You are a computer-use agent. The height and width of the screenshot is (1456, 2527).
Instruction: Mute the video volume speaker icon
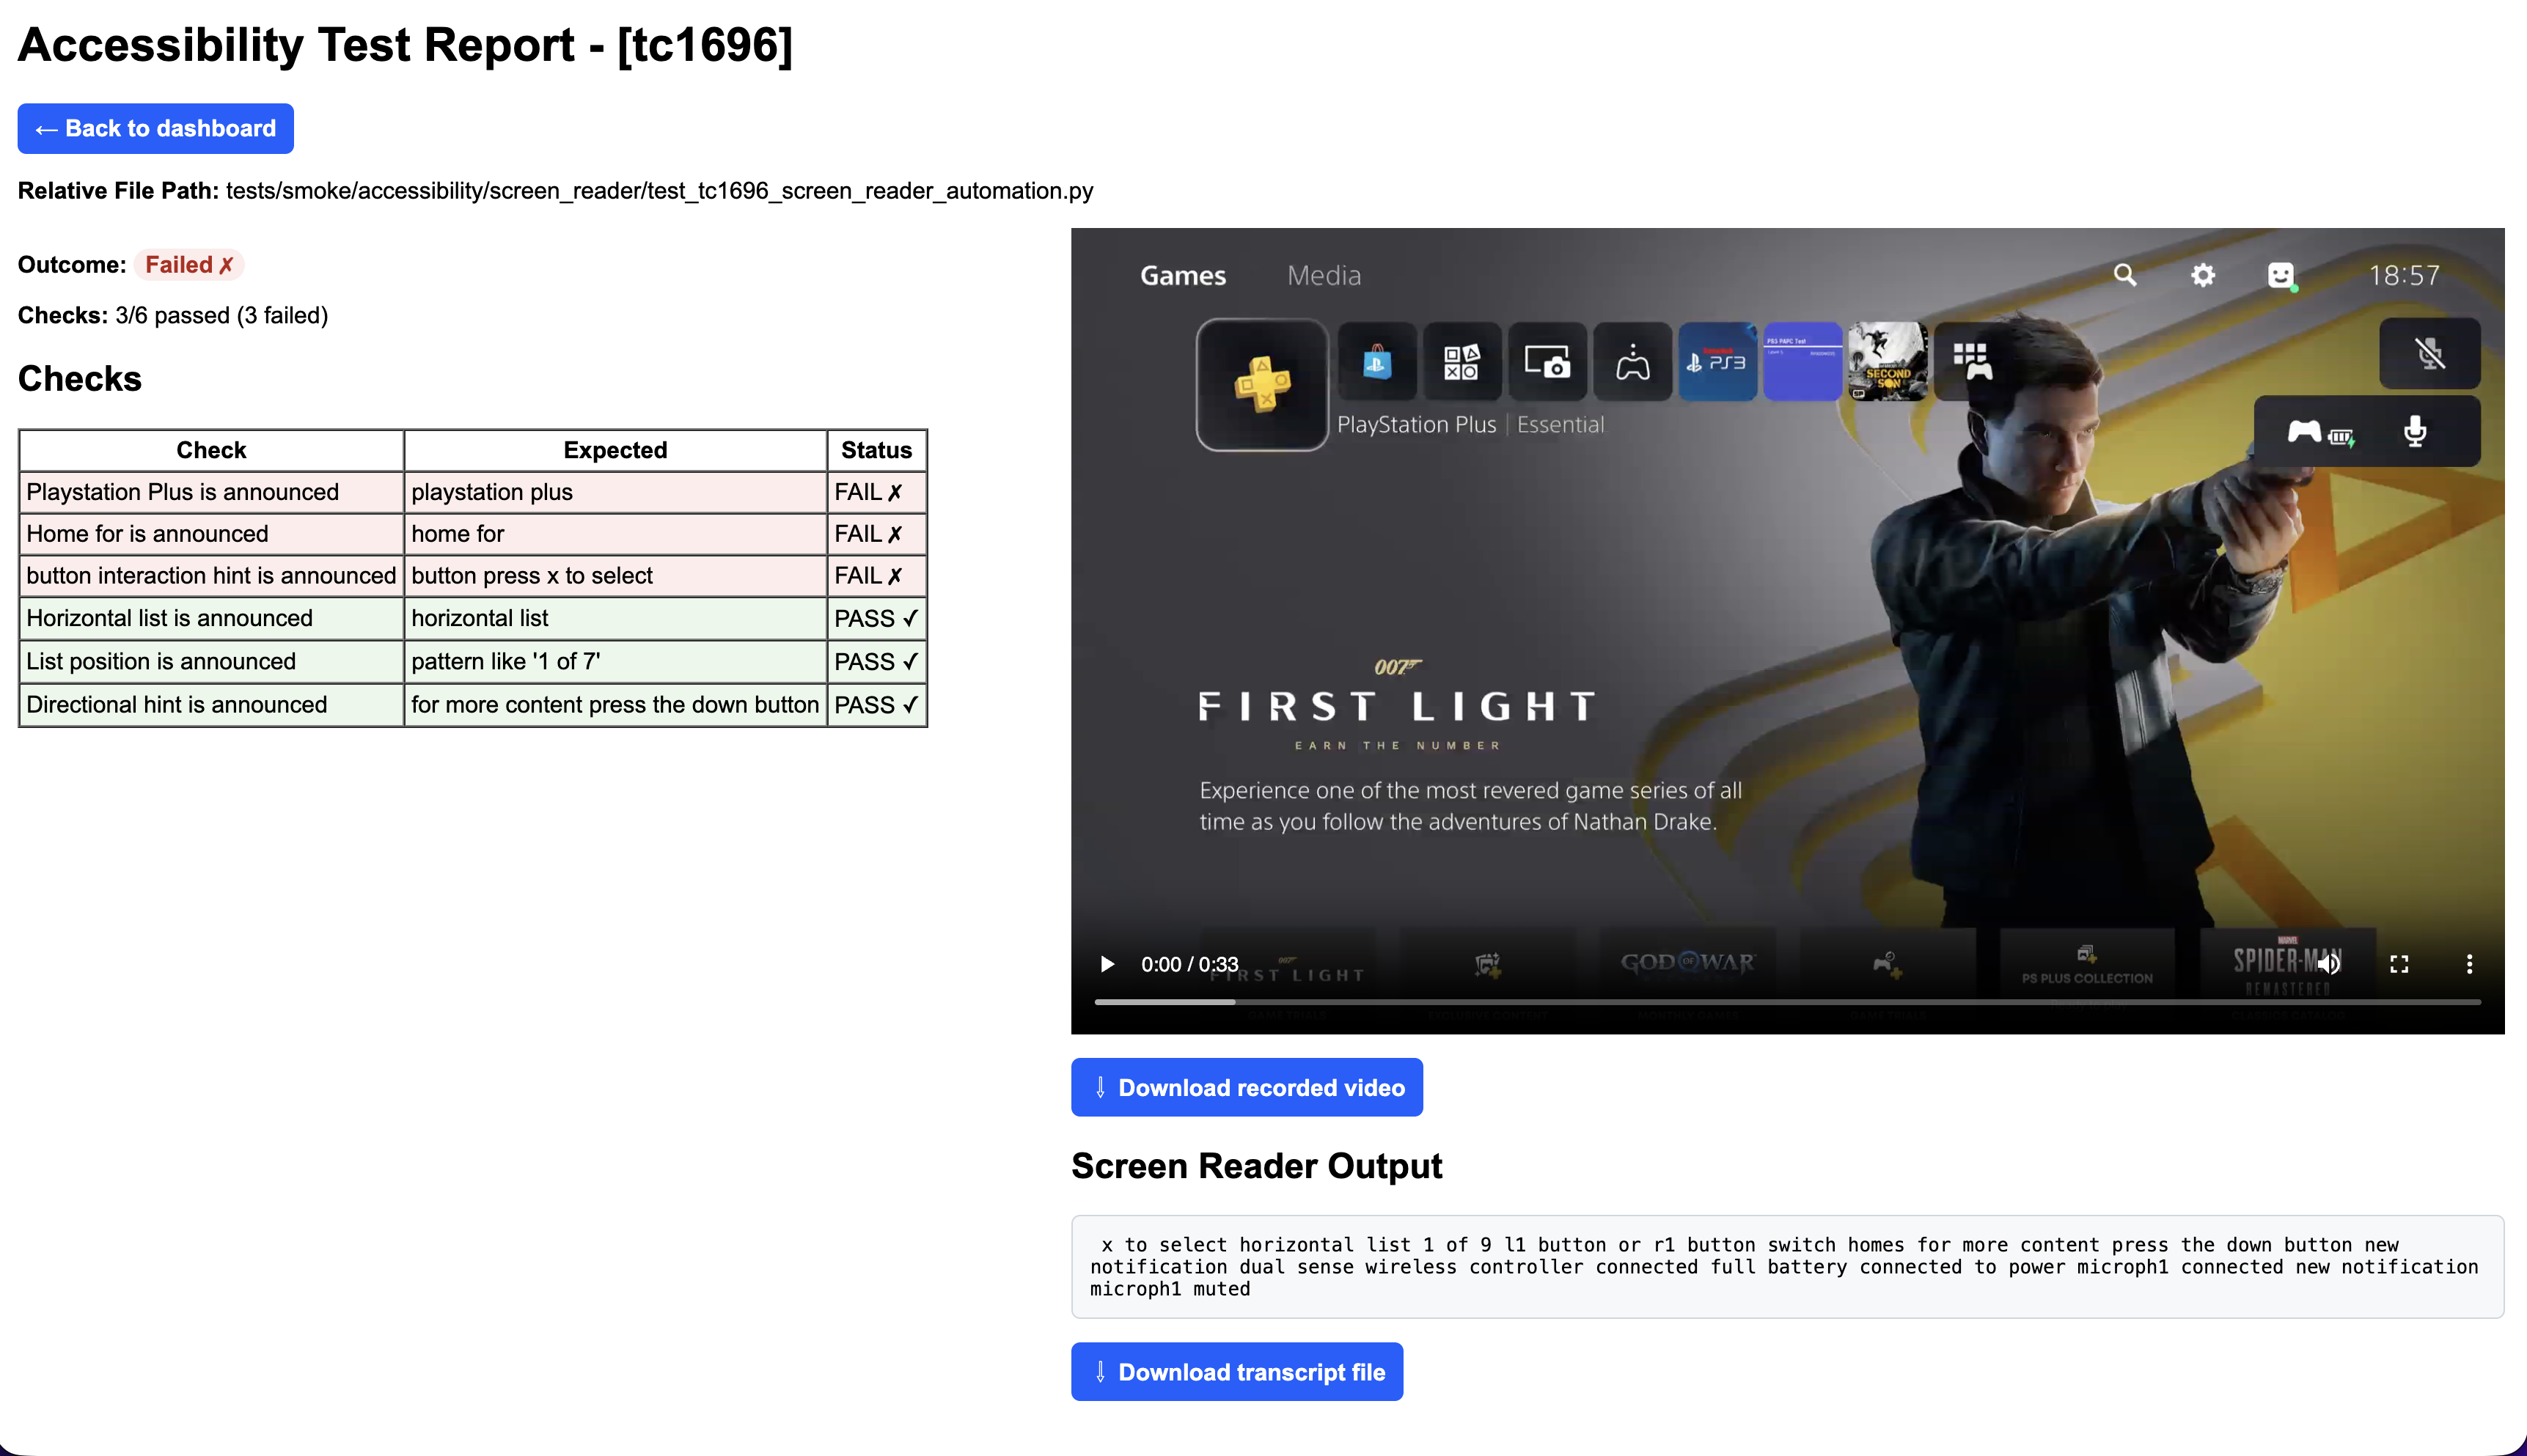(2329, 964)
